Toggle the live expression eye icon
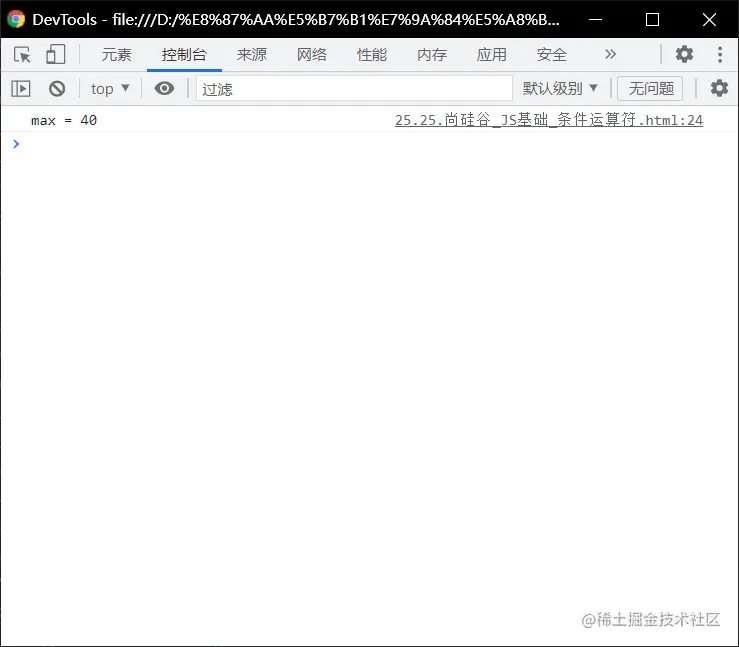The image size is (739, 647). (164, 88)
